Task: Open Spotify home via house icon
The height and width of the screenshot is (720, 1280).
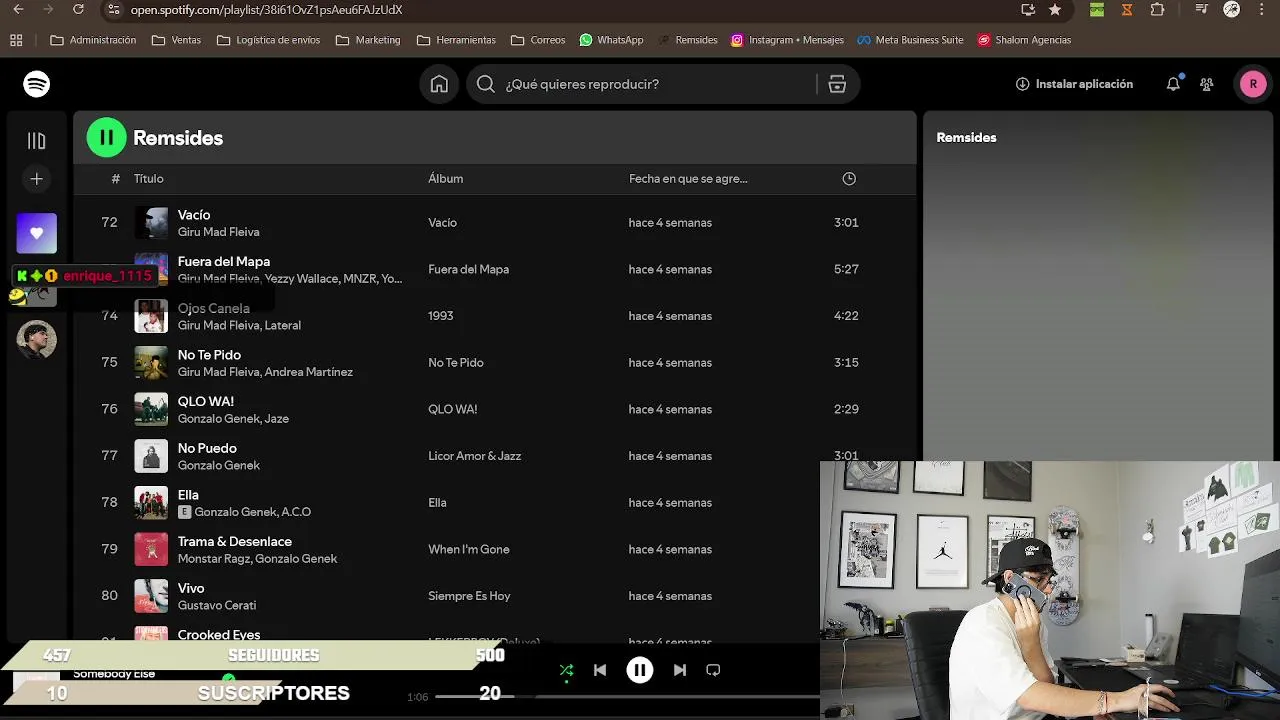Action: [x=439, y=84]
